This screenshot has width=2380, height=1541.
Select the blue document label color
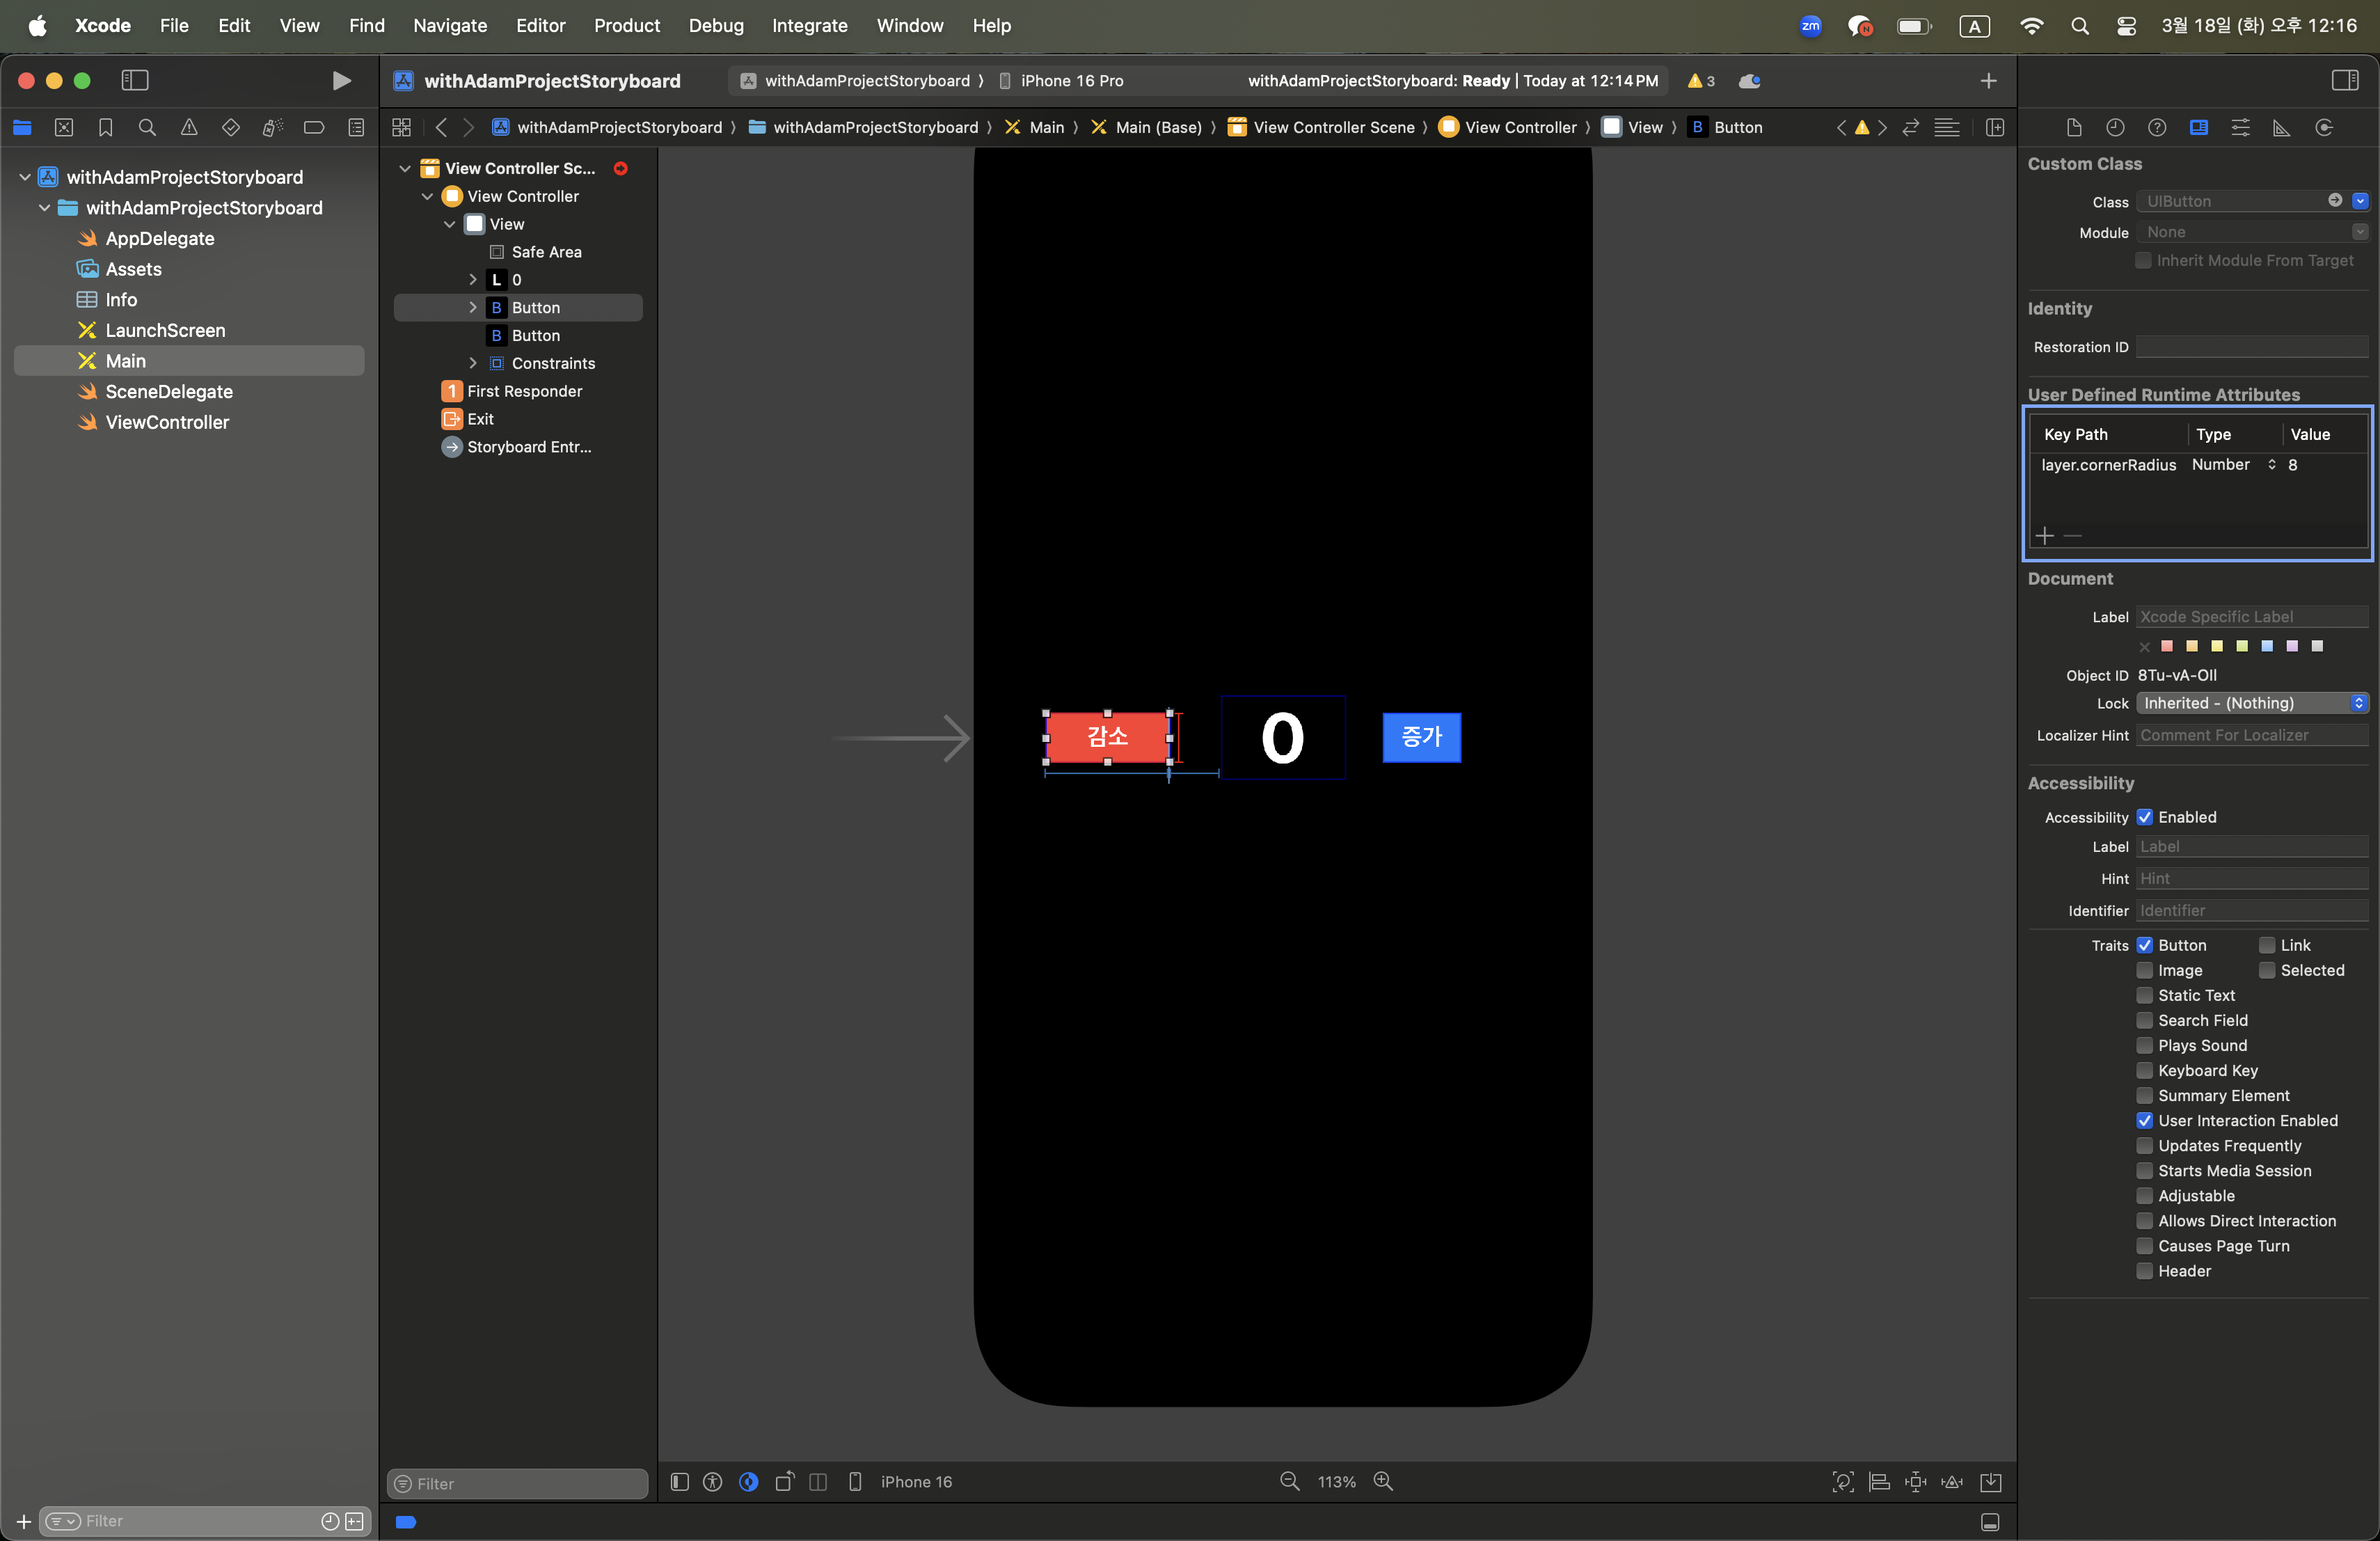tap(2267, 646)
